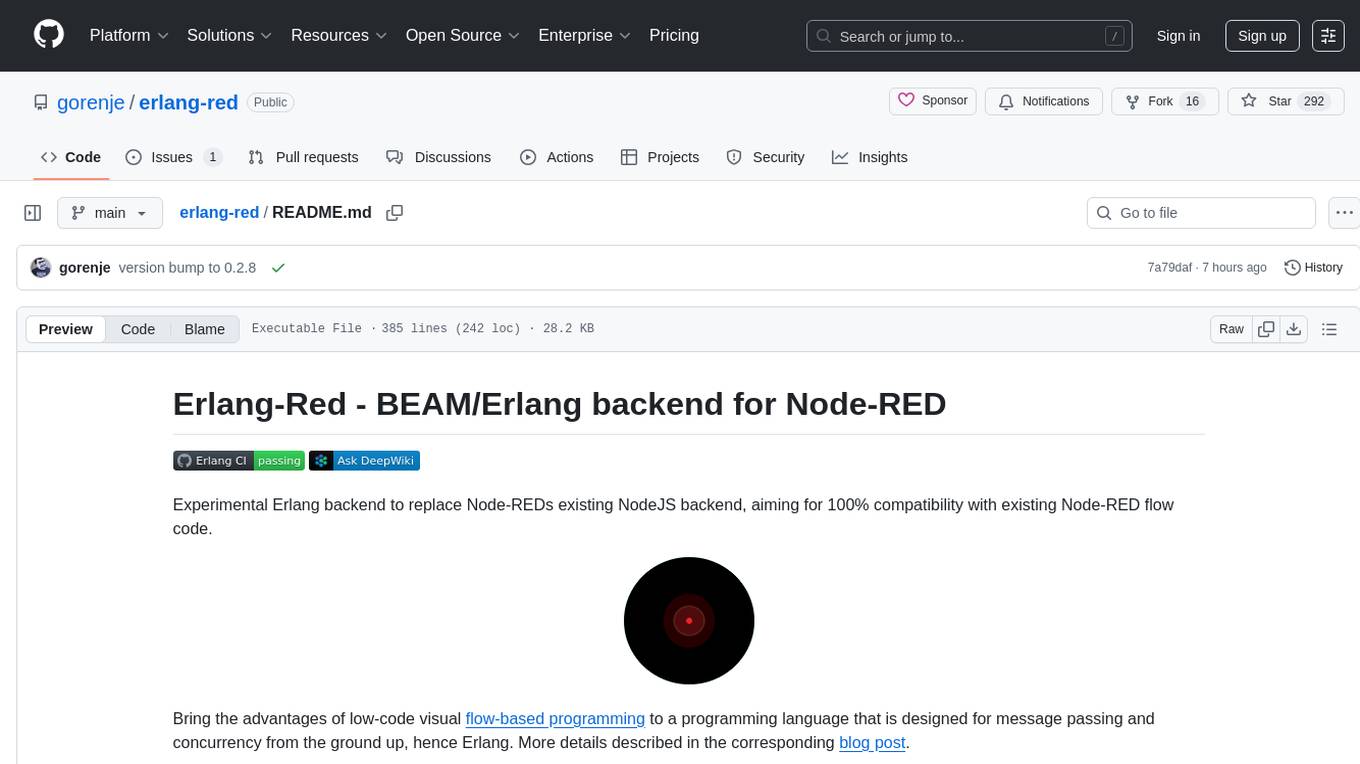This screenshot has width=1360, height=764.
Task: Click the Star count 292
Action: pos(1314,101)
